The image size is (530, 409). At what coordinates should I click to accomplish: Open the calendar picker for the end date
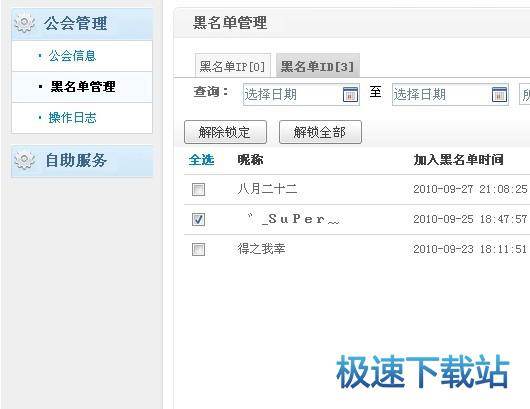click(499, 94)
